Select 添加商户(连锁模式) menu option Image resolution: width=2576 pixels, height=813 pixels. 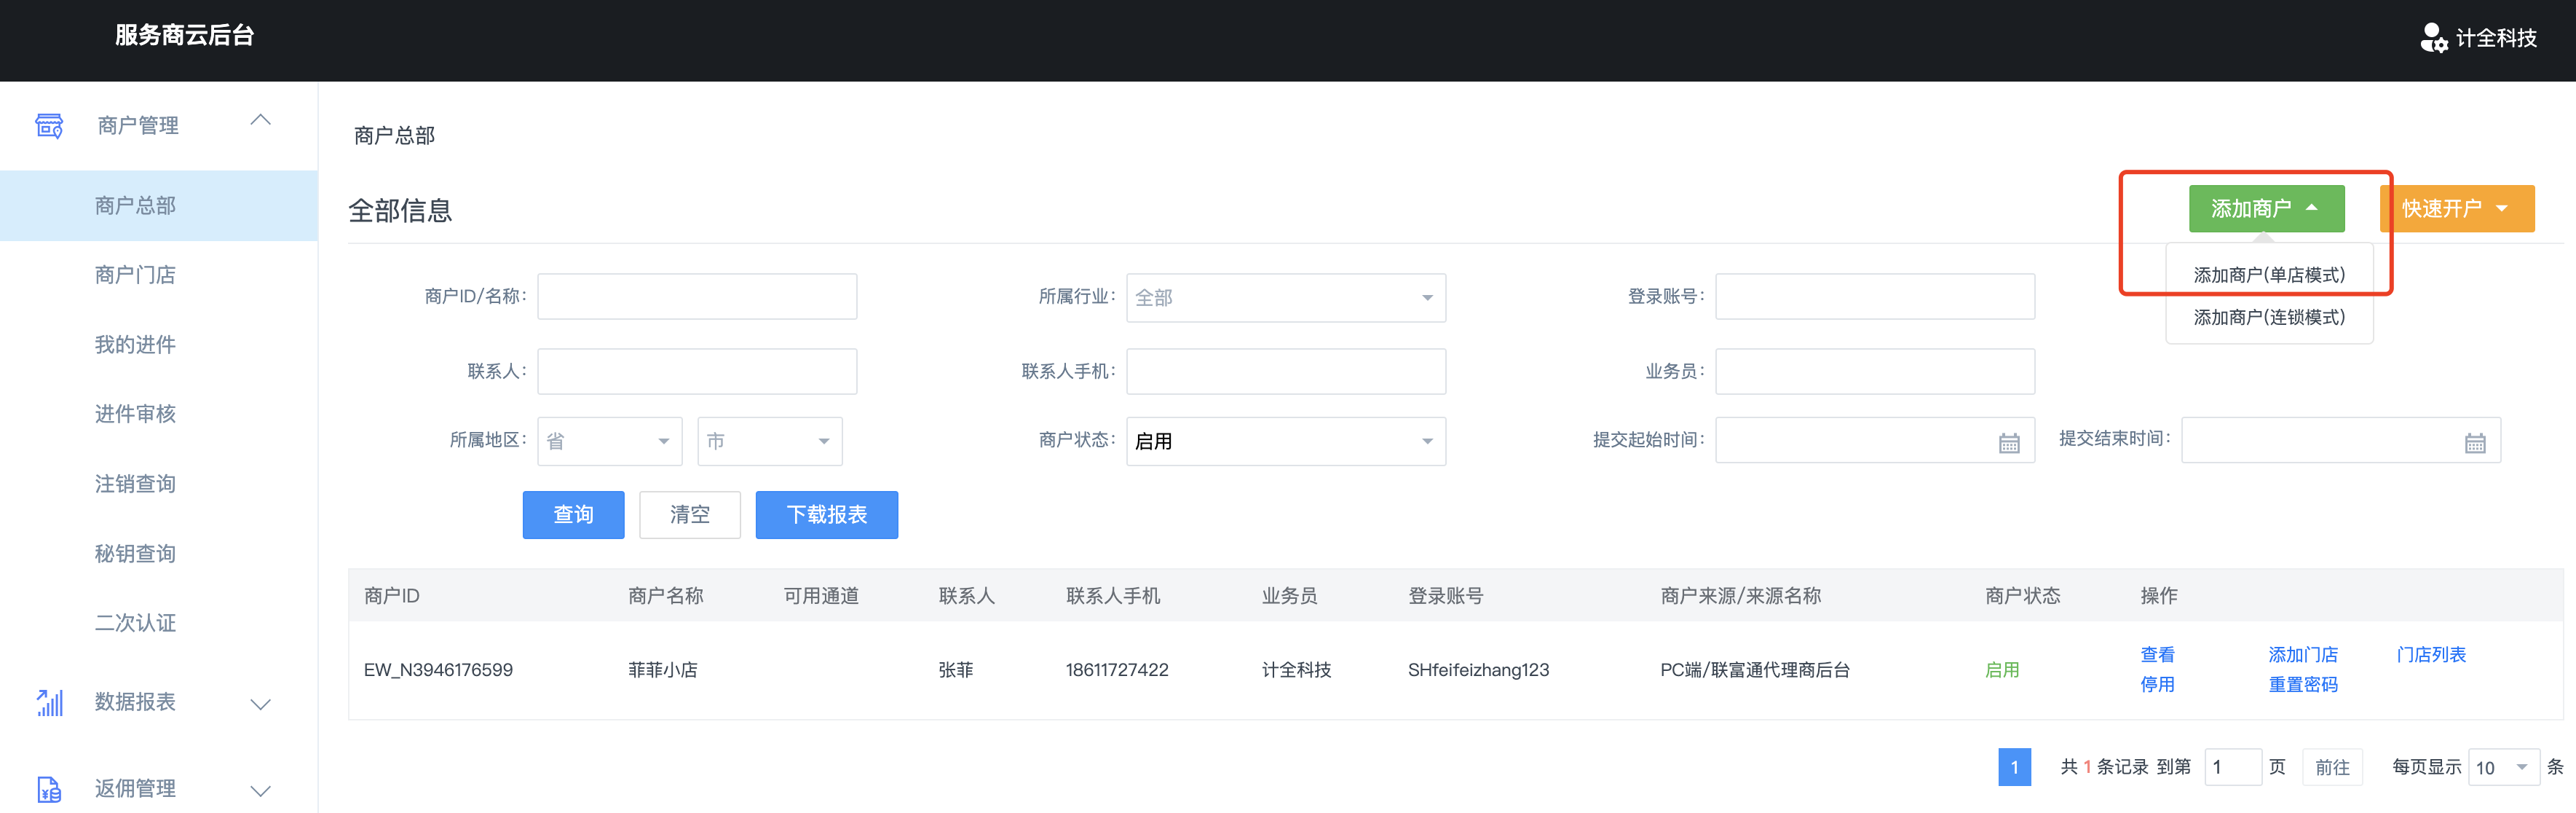tap(2268, 317)
